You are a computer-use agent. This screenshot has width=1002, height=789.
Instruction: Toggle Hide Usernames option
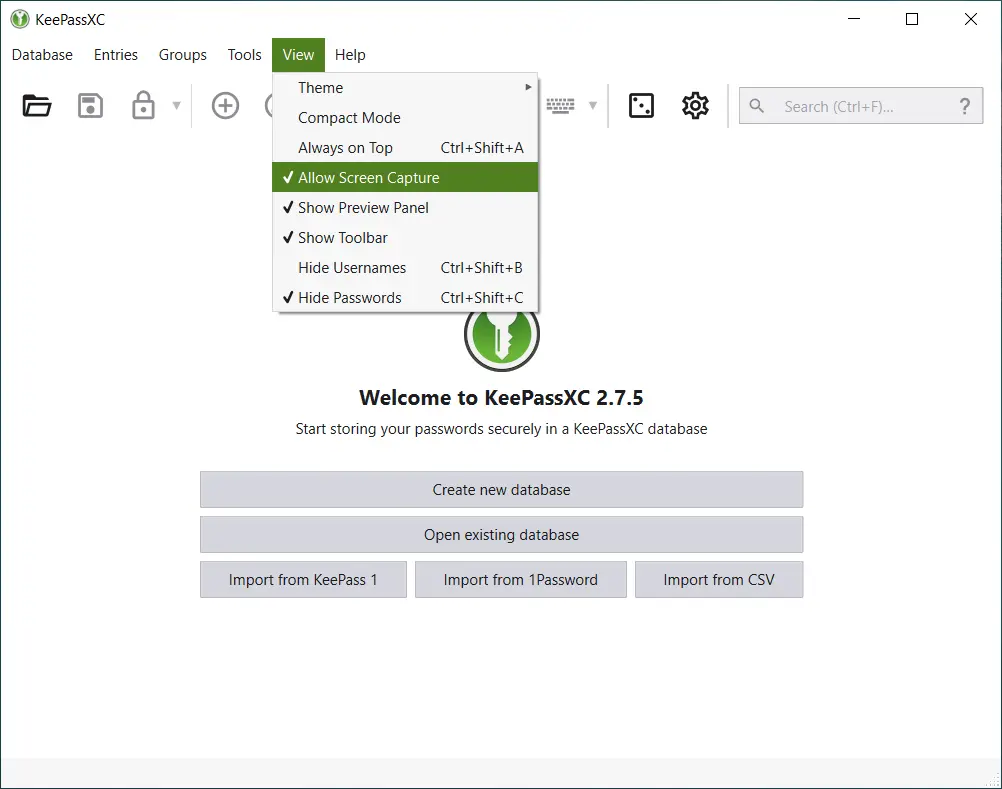tap(405, 268)
